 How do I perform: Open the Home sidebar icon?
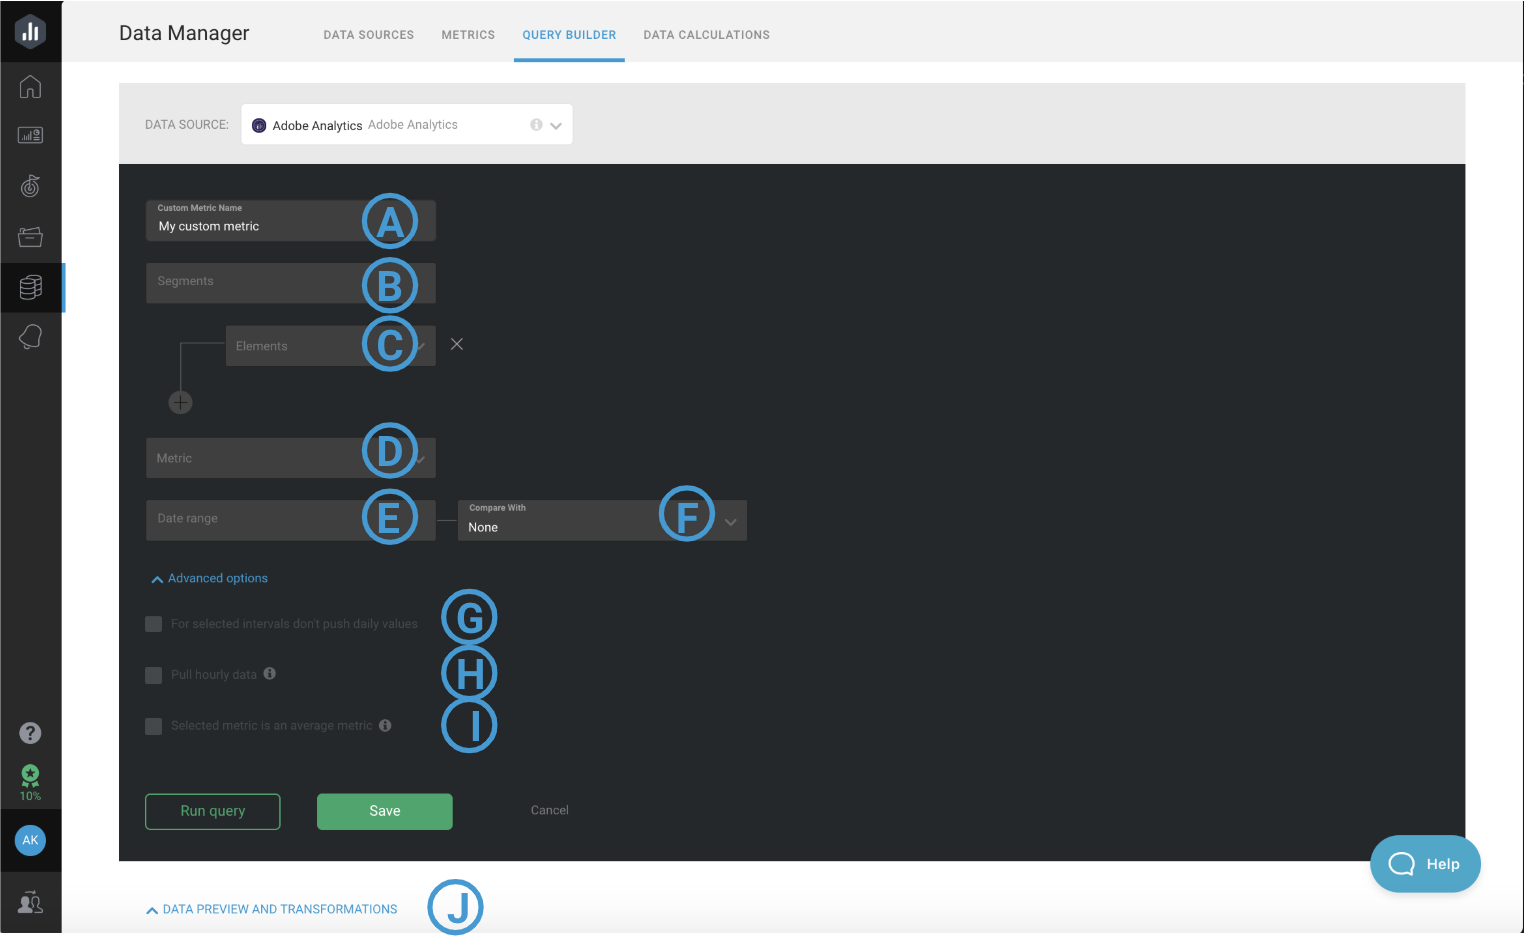[x=31, y=87]
